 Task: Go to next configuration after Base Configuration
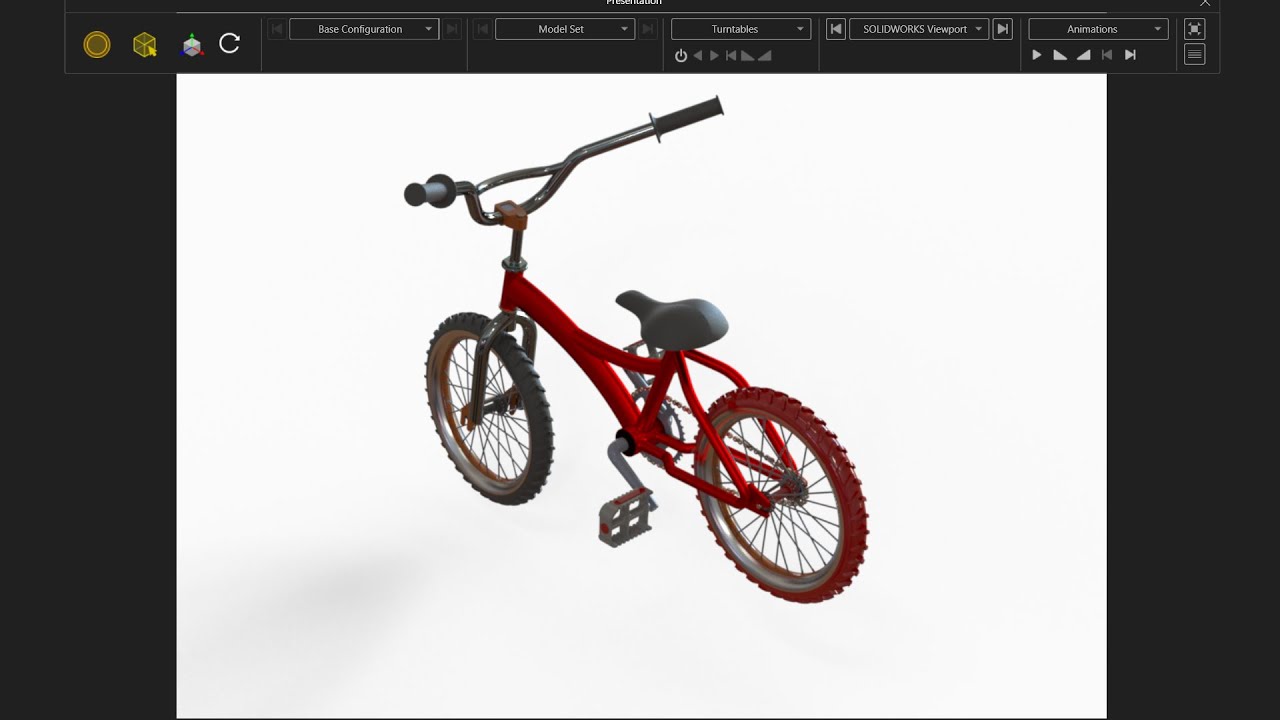click(452, 29)
